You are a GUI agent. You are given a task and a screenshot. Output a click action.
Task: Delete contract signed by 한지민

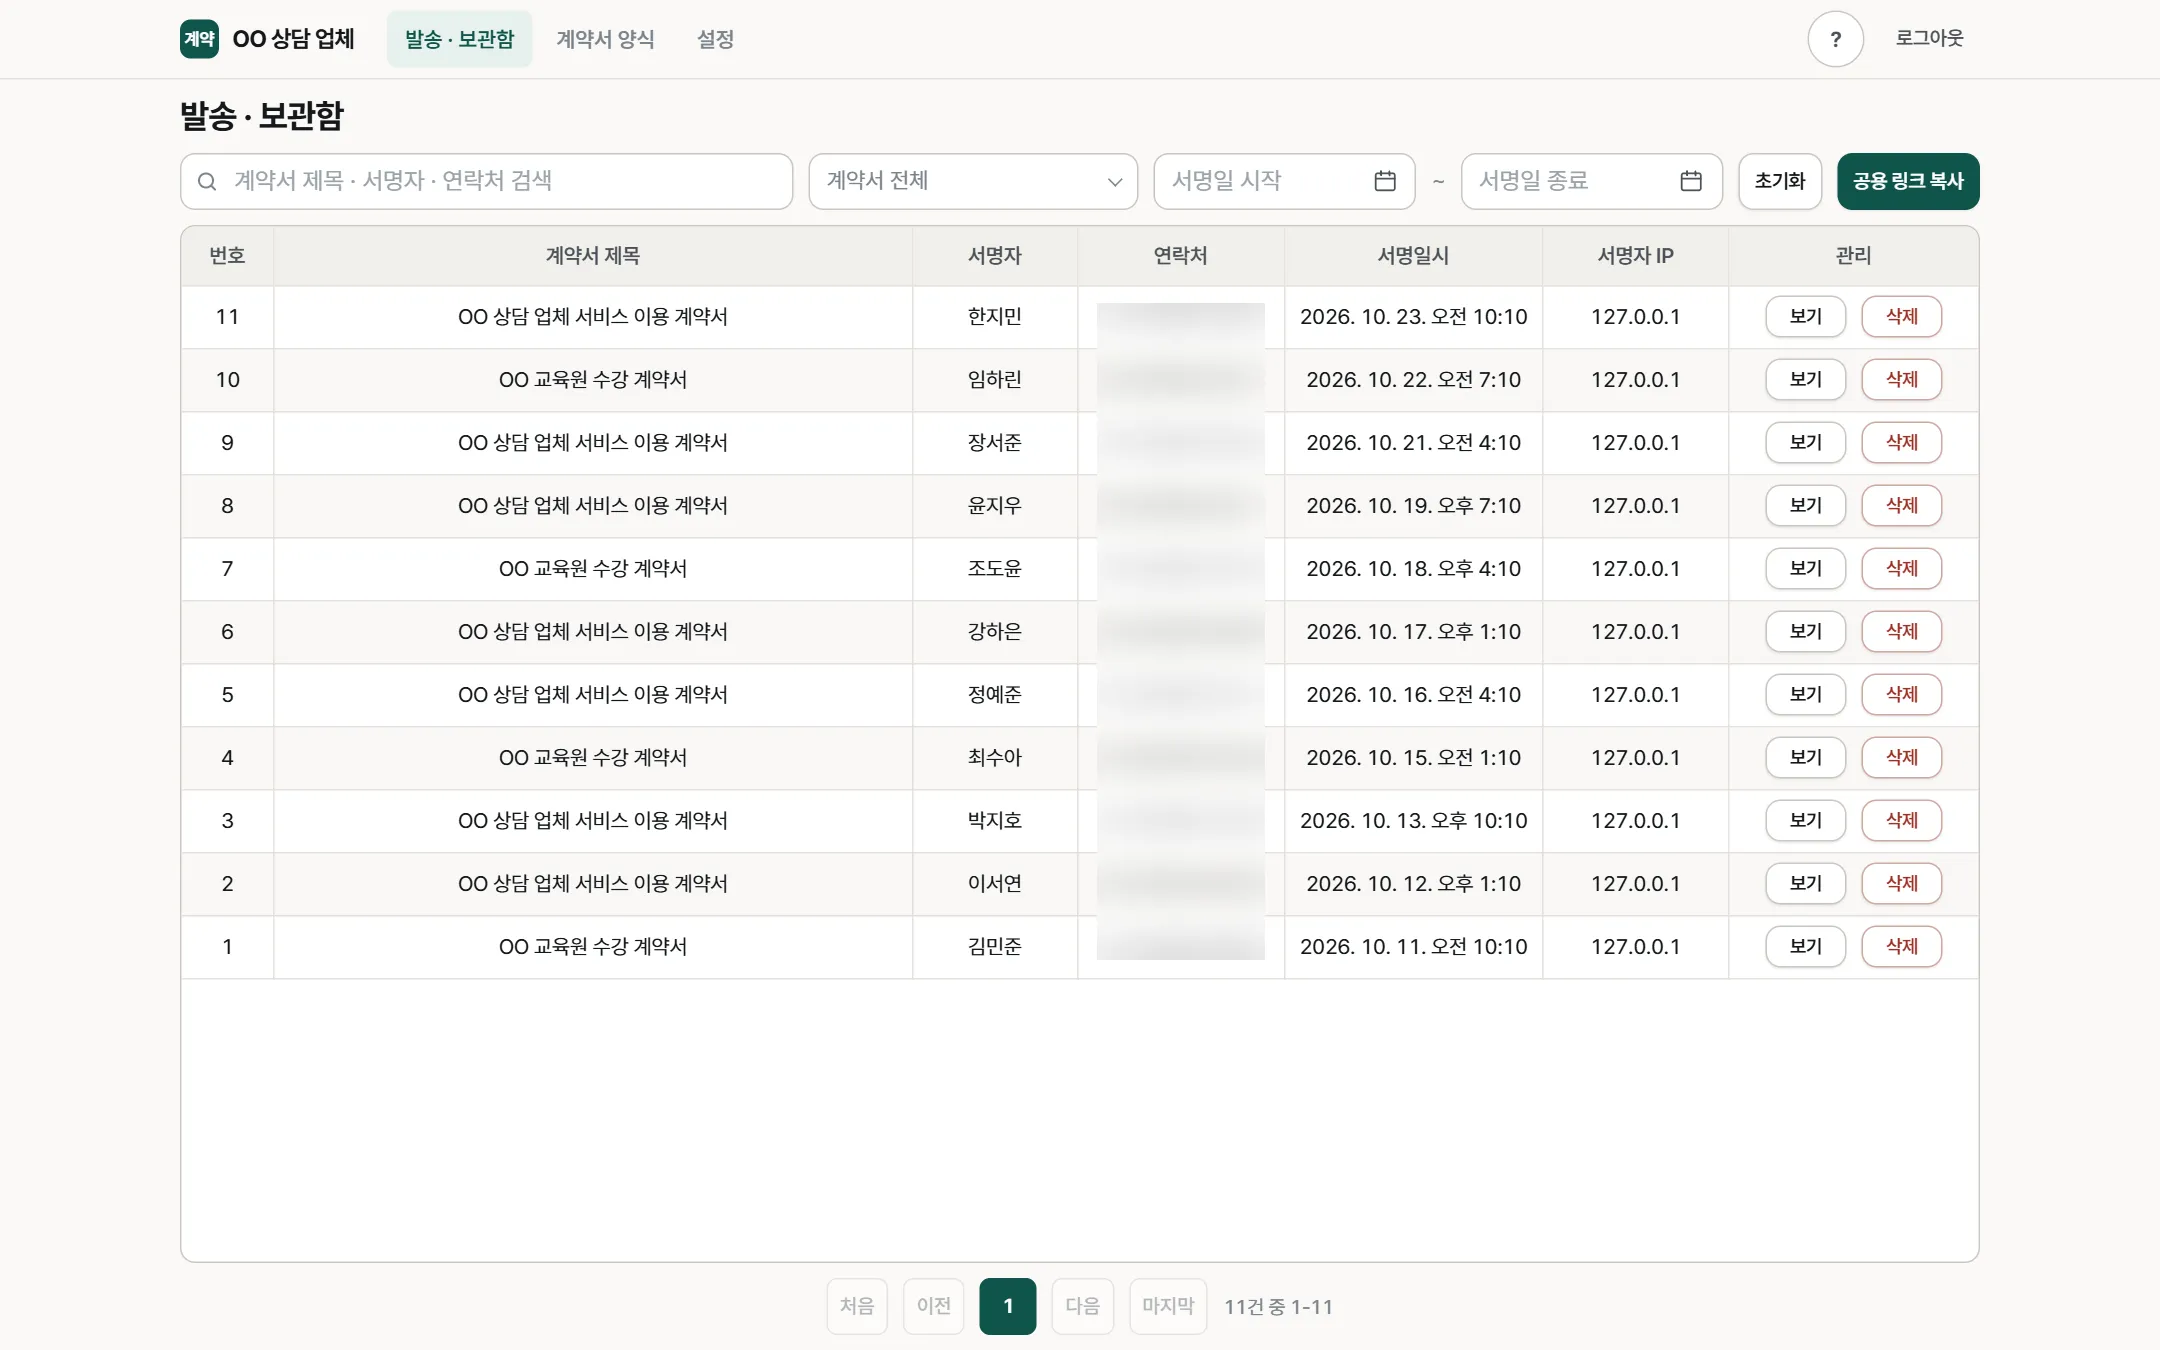coord(1901,317)
